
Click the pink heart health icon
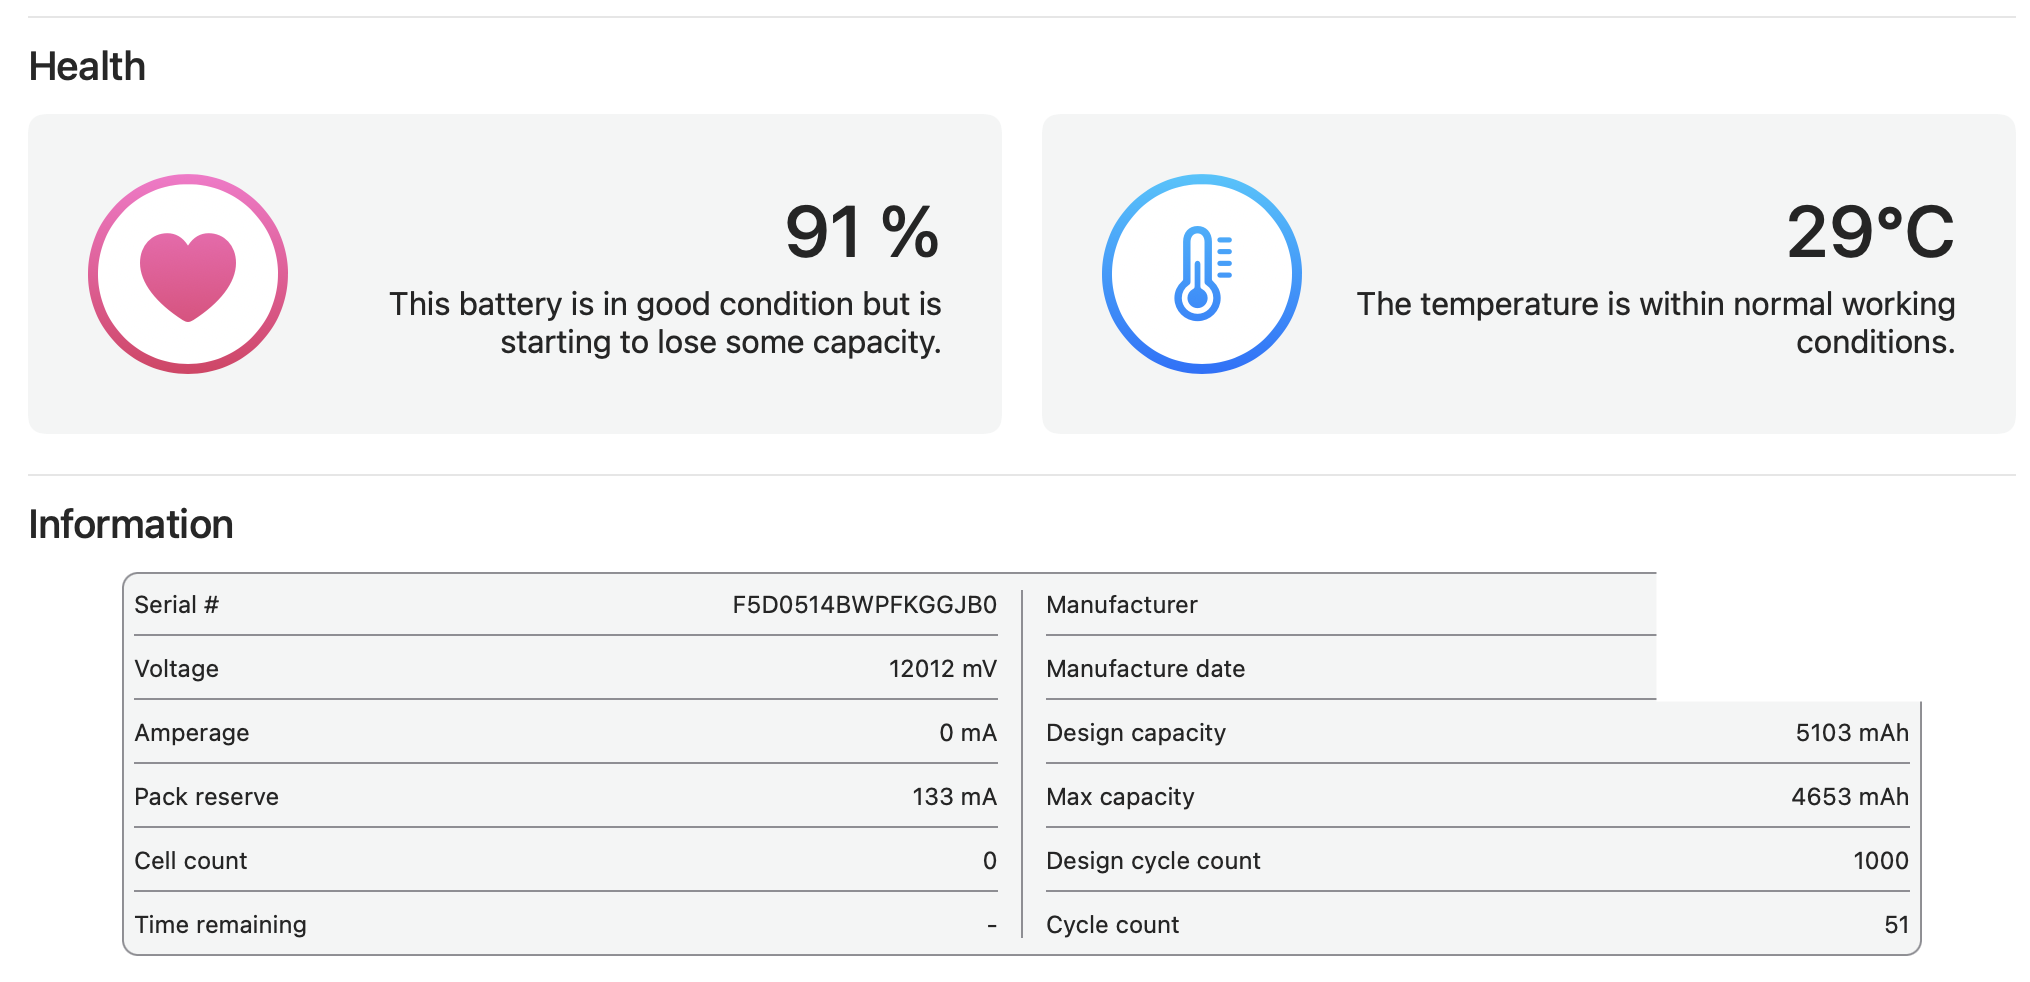click(x=188, y=274)
